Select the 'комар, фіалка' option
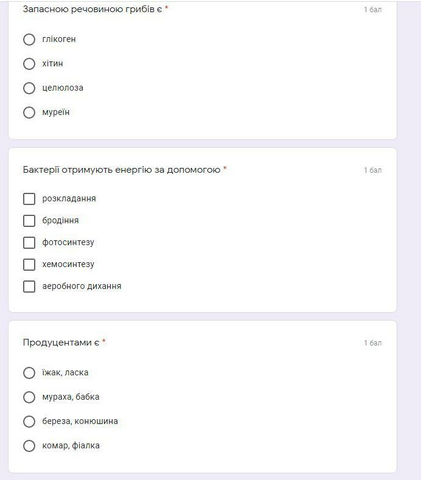The image size is (421, 480). click(29, 446)
